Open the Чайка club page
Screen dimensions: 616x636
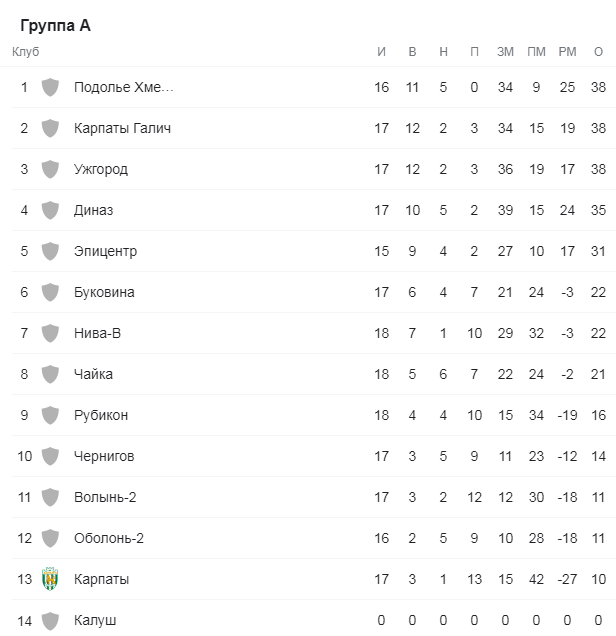coord(93,374)
